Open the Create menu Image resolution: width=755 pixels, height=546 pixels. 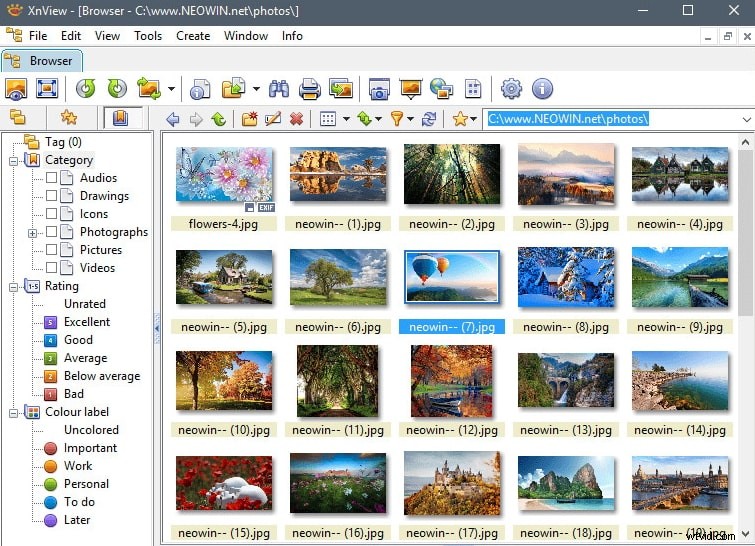click(x=193, y=36)
